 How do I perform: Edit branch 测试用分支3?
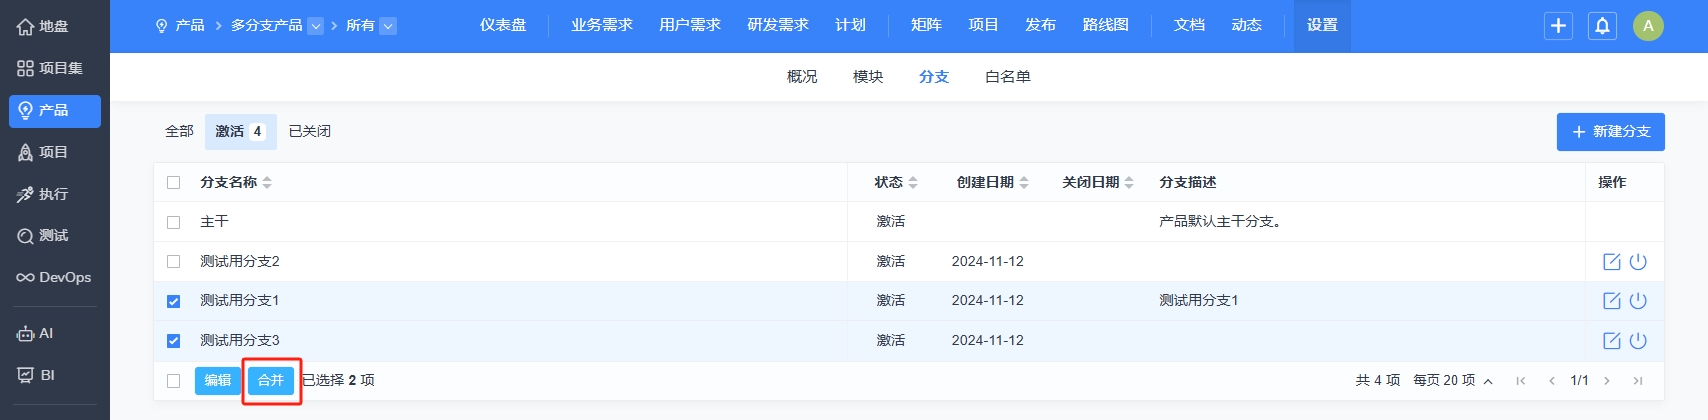(x=1611, y=341)
